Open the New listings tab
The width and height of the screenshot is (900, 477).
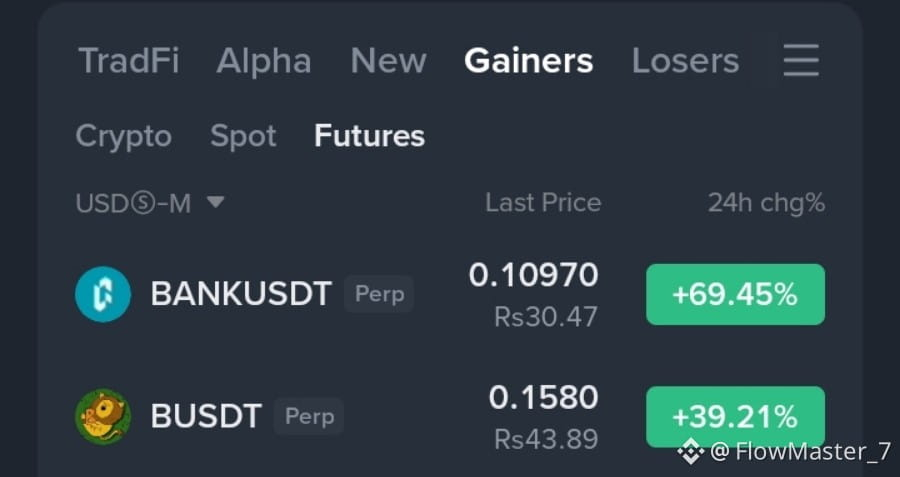pyautogui.click(x=389, y=61)
